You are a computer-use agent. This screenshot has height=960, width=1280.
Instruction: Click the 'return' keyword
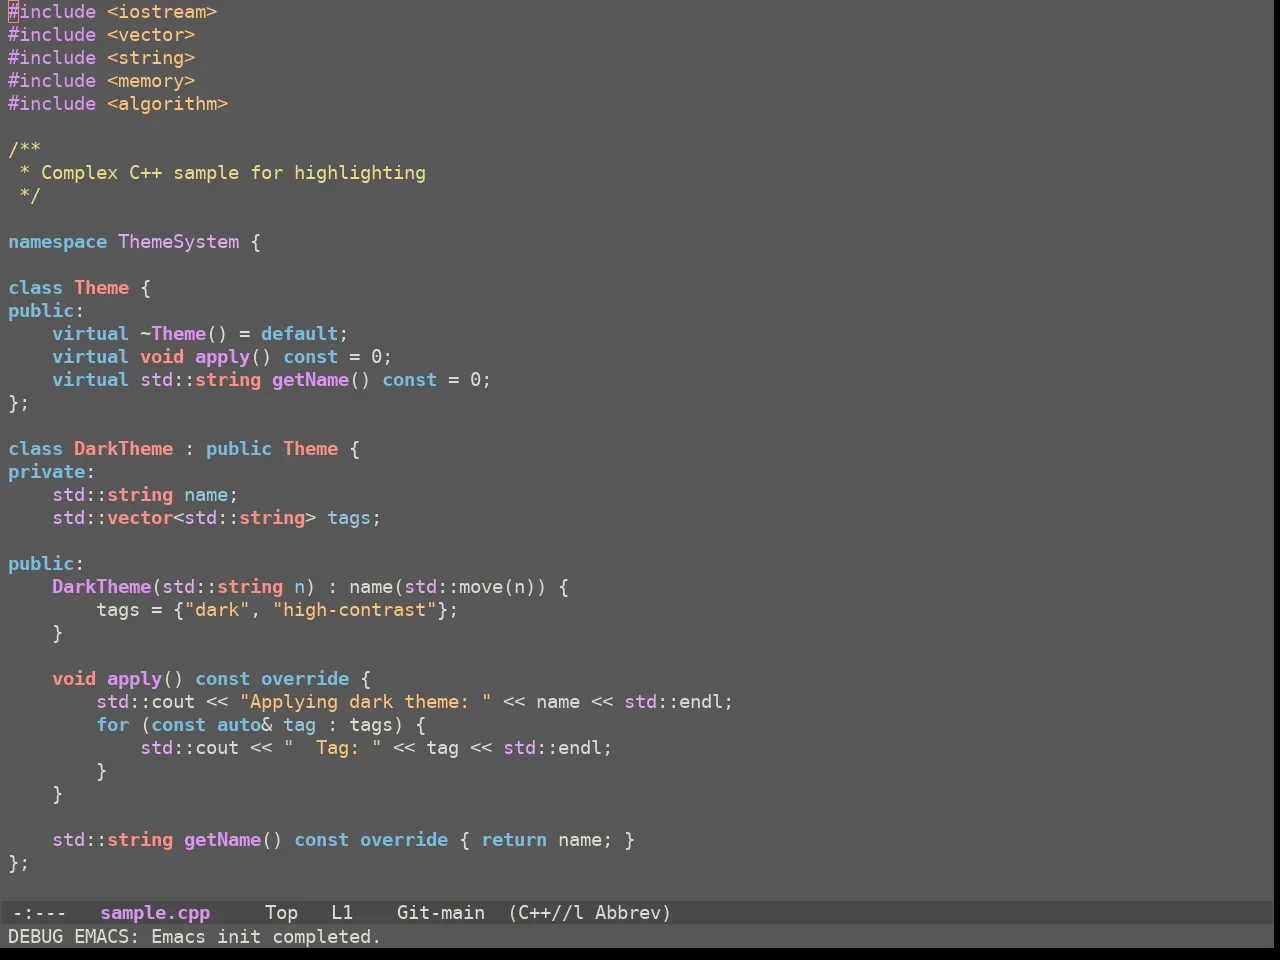[514, 840]
